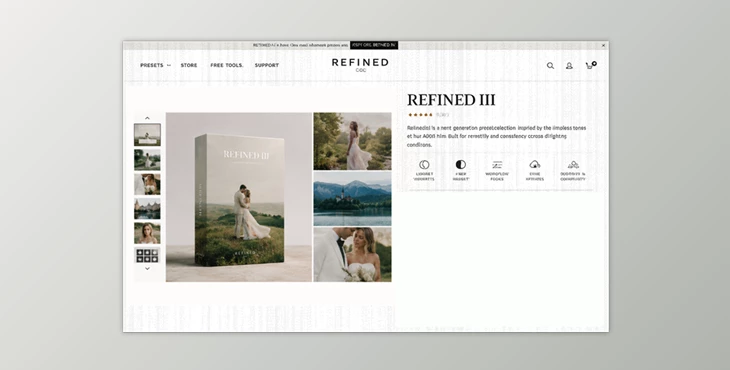730x370 pixels.
Task: Select the couple close-up thumbnail
Action: 147,184
